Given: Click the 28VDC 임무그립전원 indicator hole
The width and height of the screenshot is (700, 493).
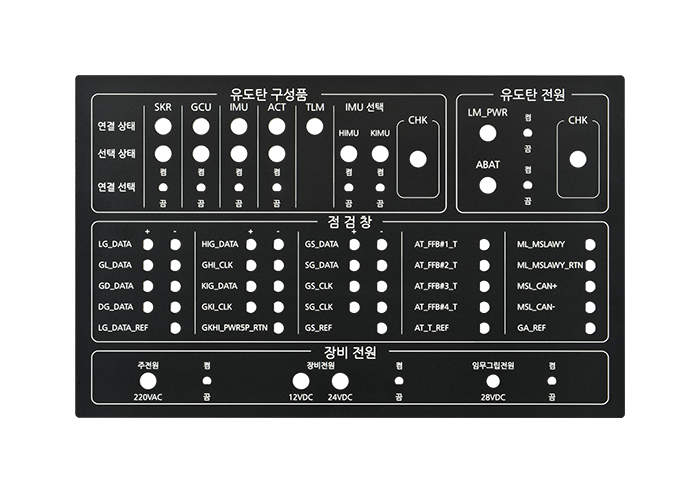Looking at the screenshot, I should coord(493,381).
